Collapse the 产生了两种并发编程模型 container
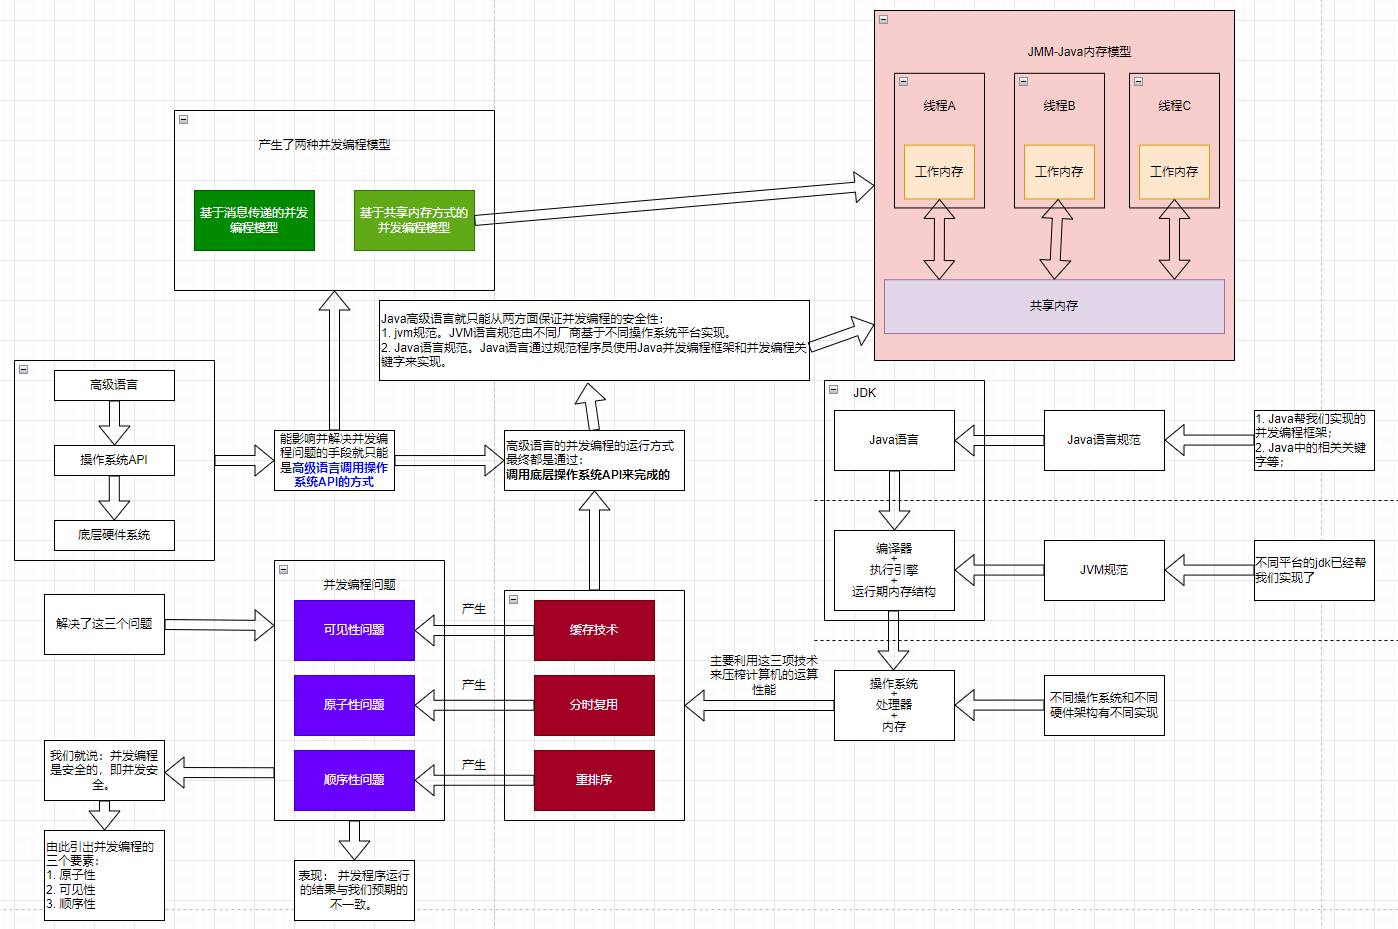Image resolution: width=1398 pixels, height=929 pixels. coord(183,120)
